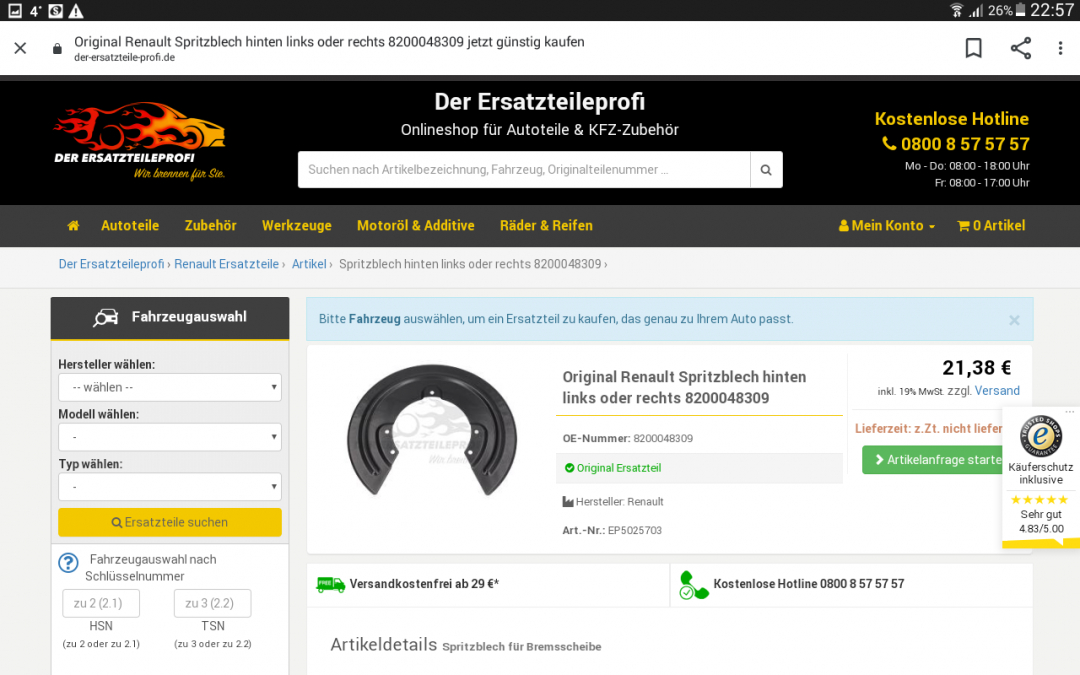Click the price 21,38 €
Viewport: 1080px width, 675px height.
click(977, 368)
